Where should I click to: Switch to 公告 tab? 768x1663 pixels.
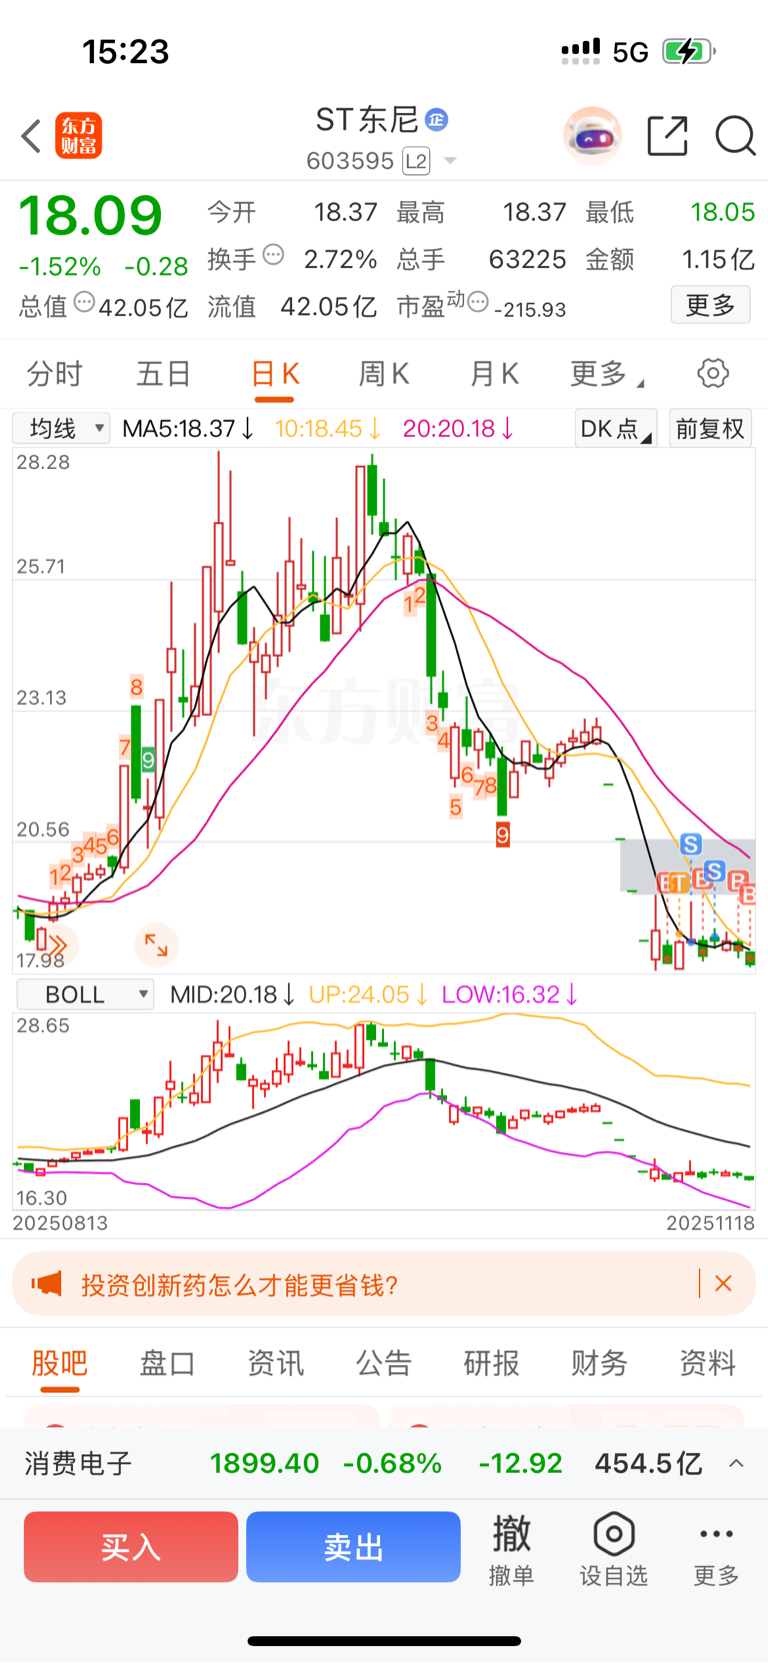tap(383, 1363)
